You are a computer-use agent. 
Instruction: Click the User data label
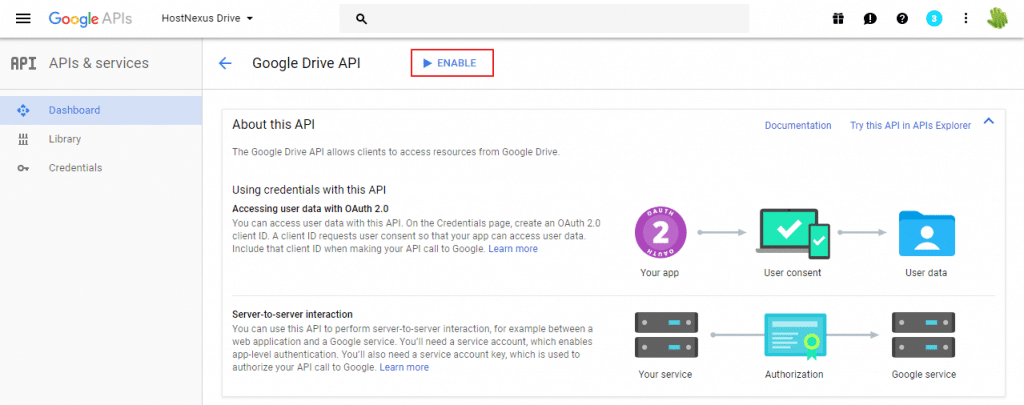[926, 272]
